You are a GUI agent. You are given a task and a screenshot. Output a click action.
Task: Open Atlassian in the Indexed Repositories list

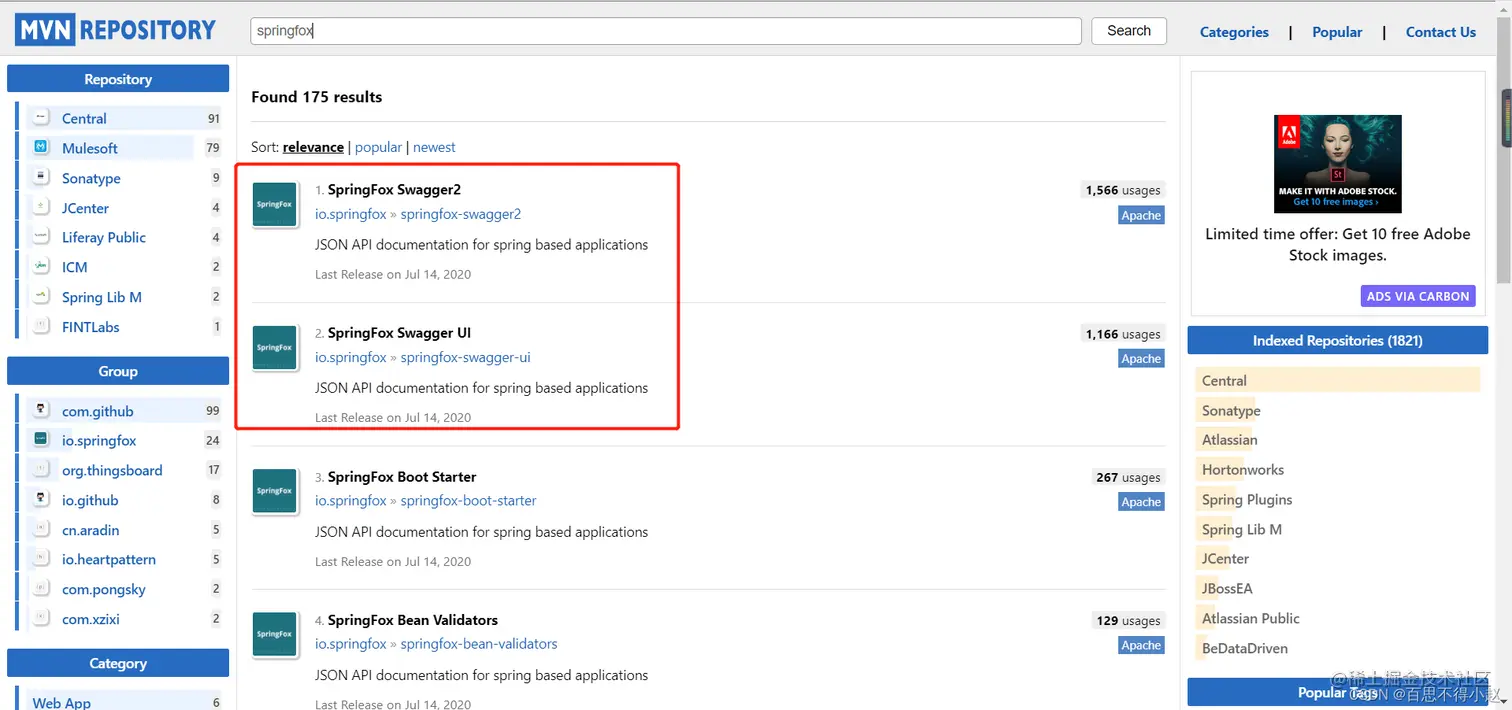tap(1230, 440)
